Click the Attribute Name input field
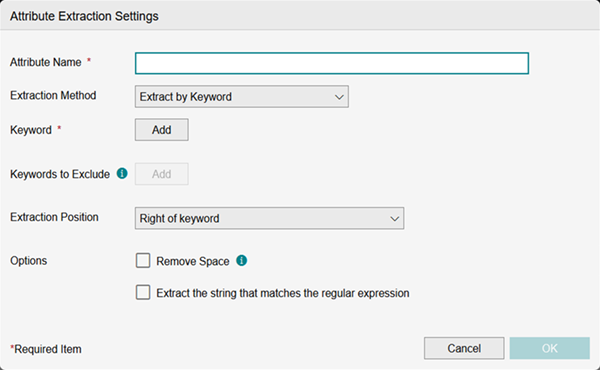 click(x=332, y=63)
